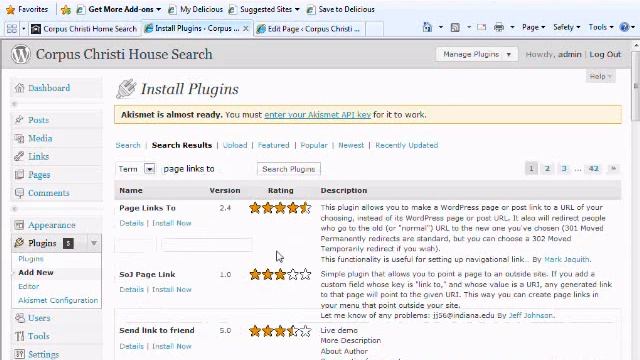Click the add-to-favorites-bar star icon

65,9
